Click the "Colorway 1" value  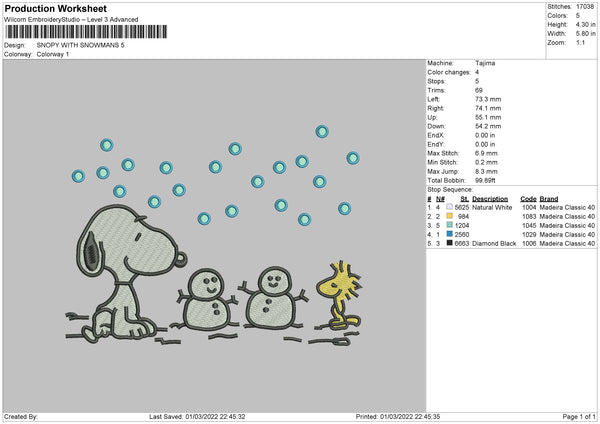53,54
